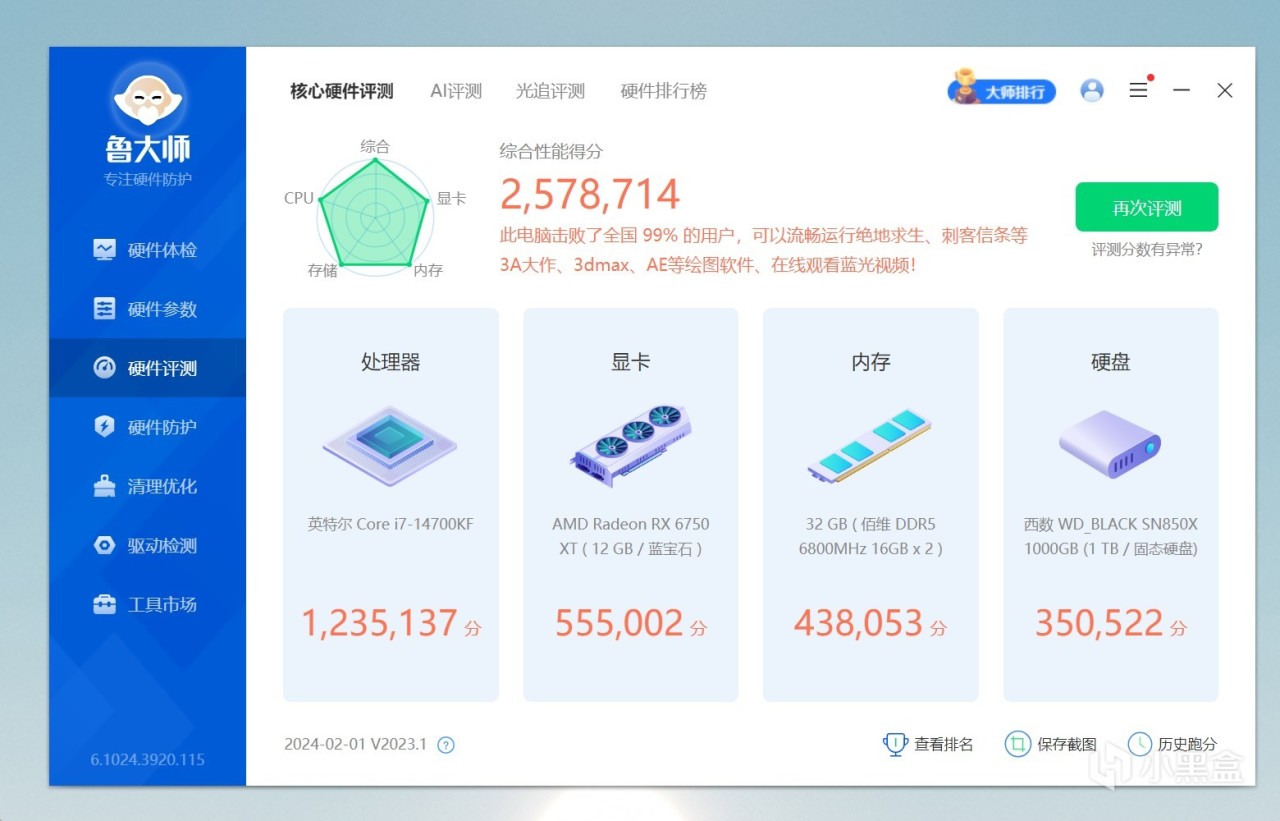The image size is (1280, 821).
Task: Click the processor score 1,235,137
Action: click(x=379, y=623)
